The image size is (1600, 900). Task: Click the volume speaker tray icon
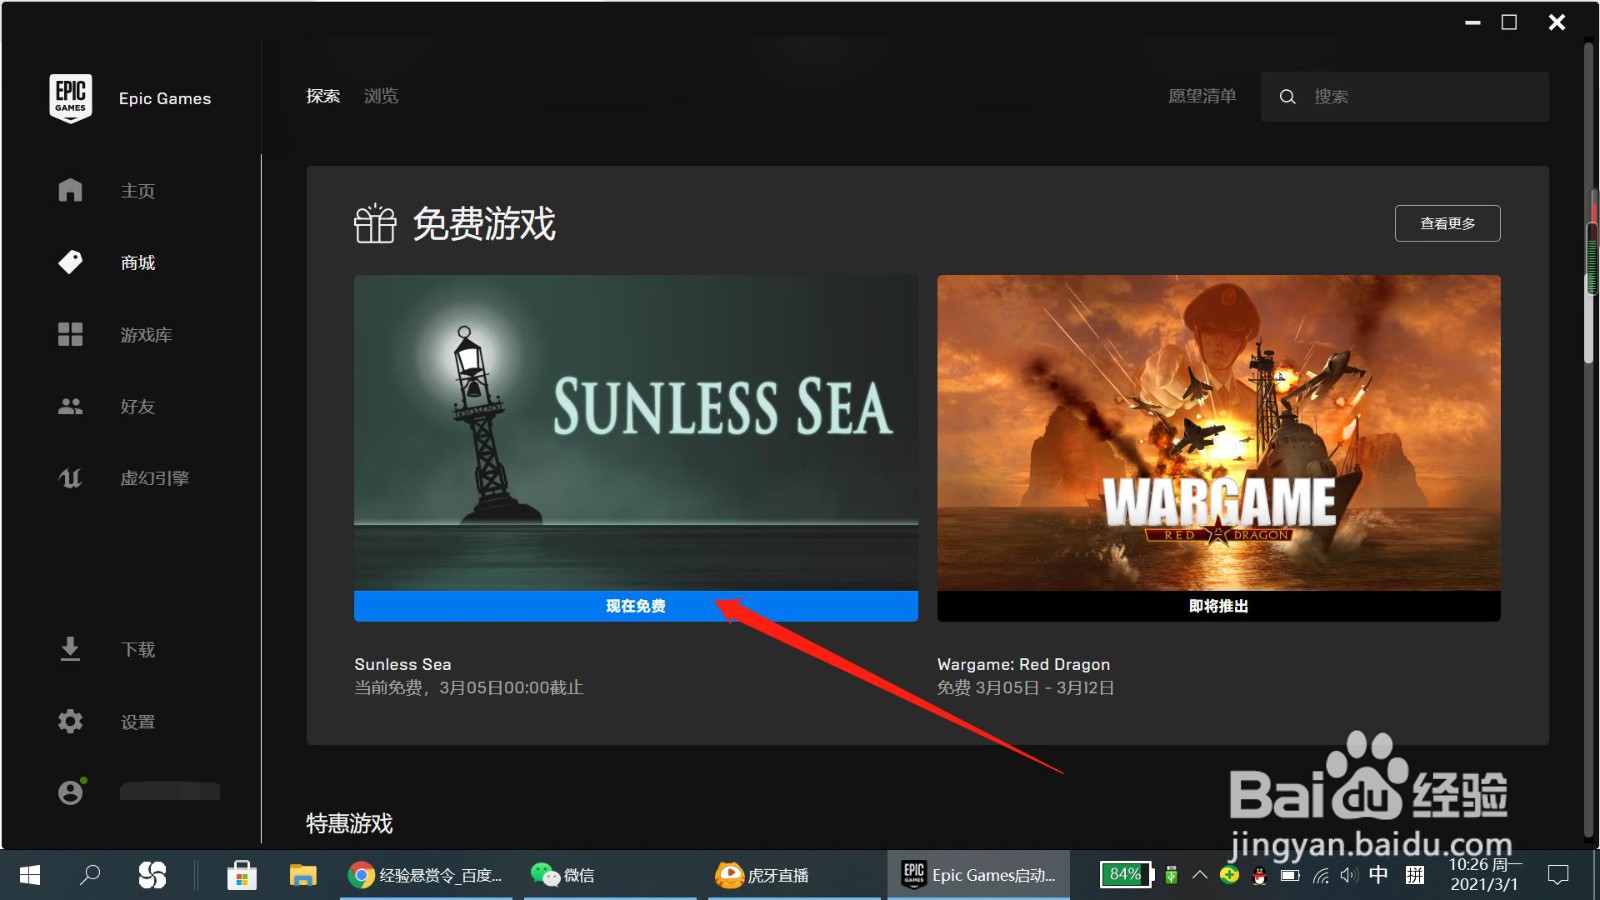tap(1349, 875)
